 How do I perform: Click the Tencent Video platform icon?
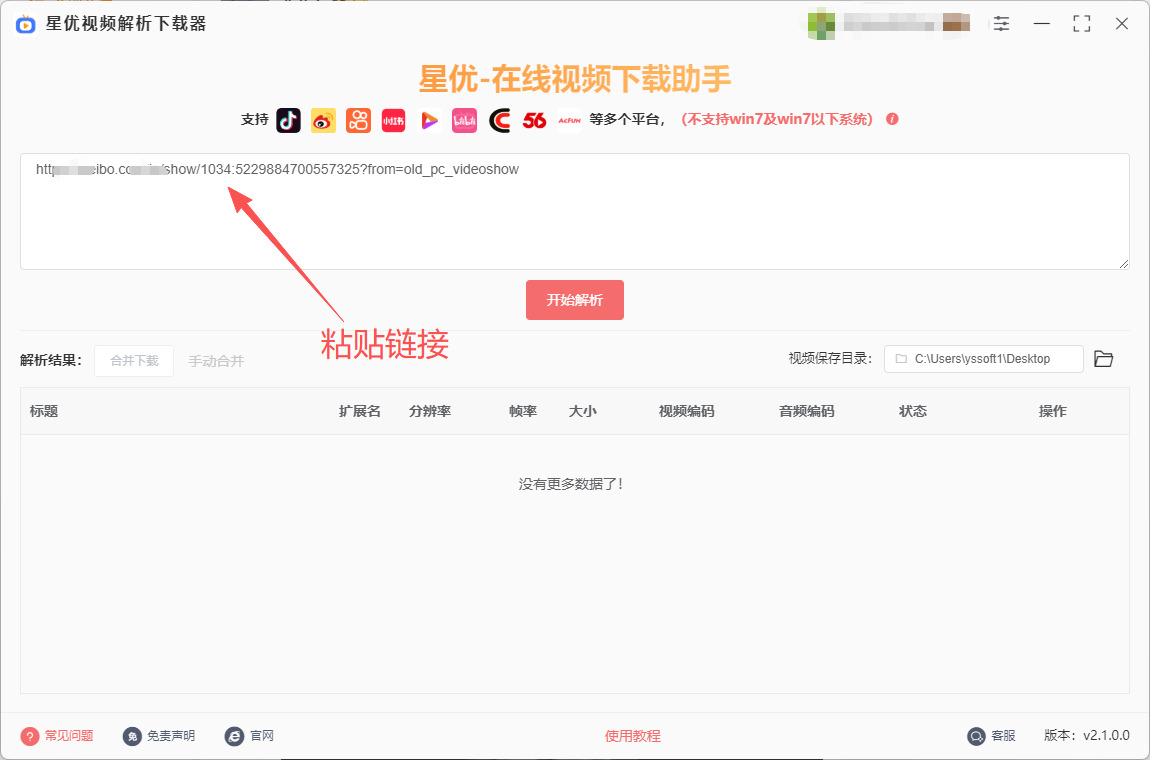tap(429, 120)
